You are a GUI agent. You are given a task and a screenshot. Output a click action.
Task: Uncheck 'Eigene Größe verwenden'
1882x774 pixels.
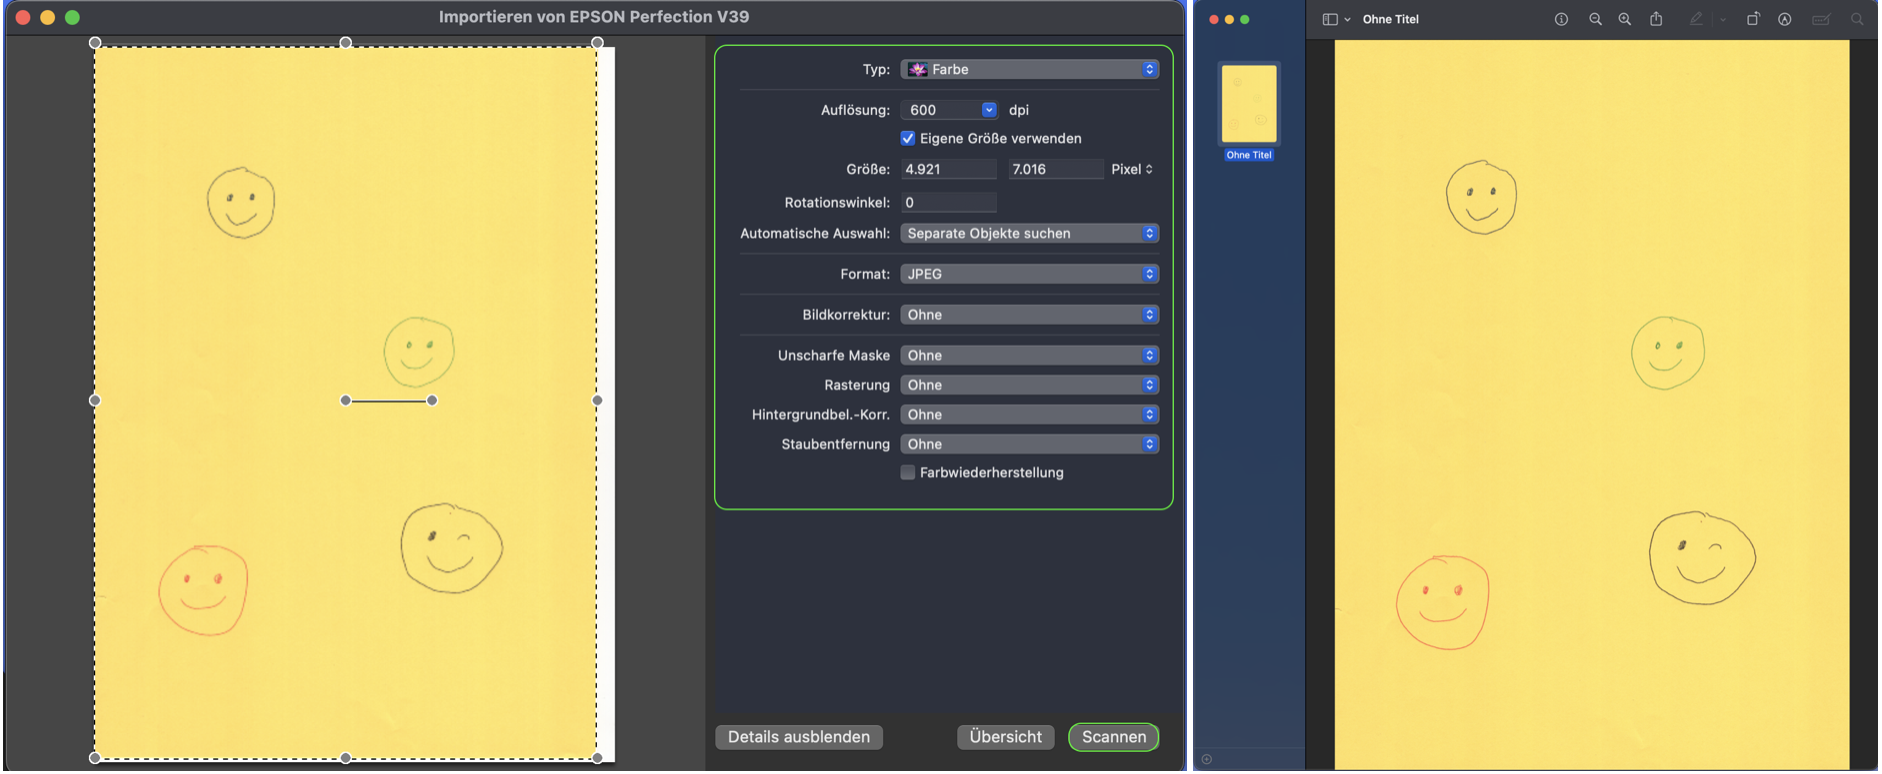908,138
